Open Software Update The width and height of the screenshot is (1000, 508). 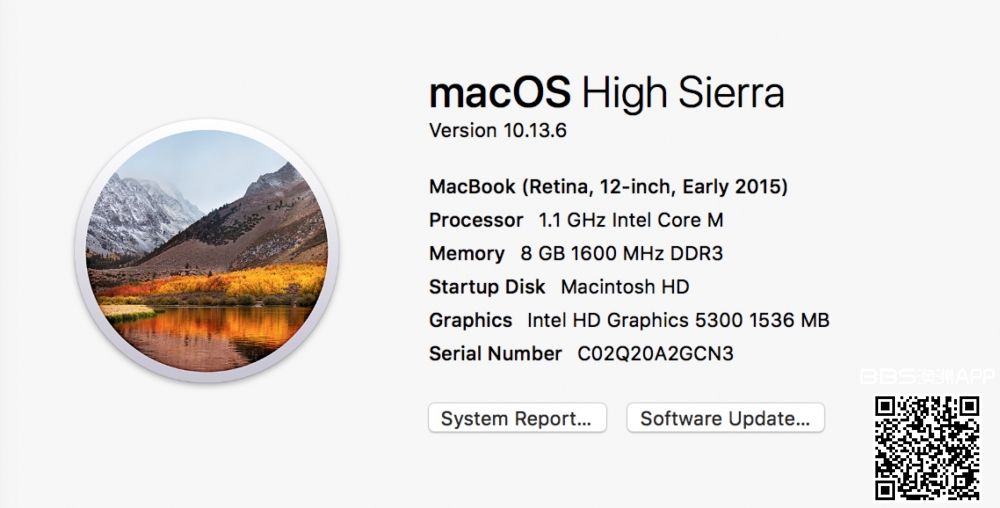click(725, 419)
